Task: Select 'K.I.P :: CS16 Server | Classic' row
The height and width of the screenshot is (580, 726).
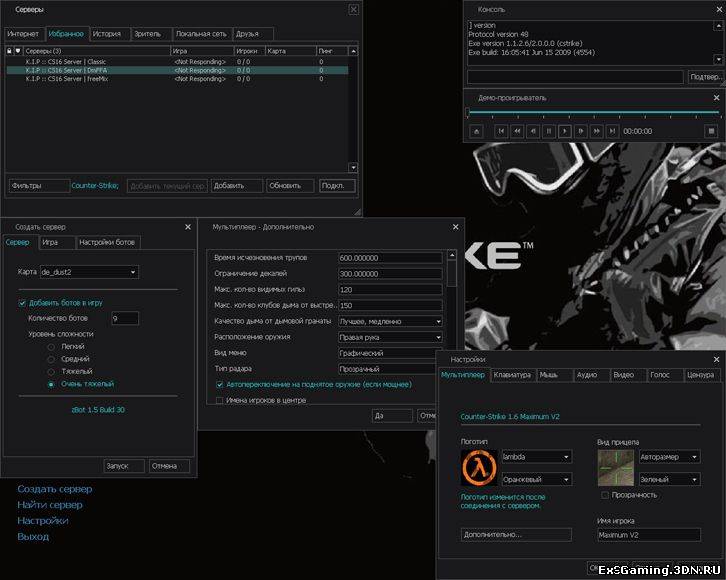Action: click(177, 62)
